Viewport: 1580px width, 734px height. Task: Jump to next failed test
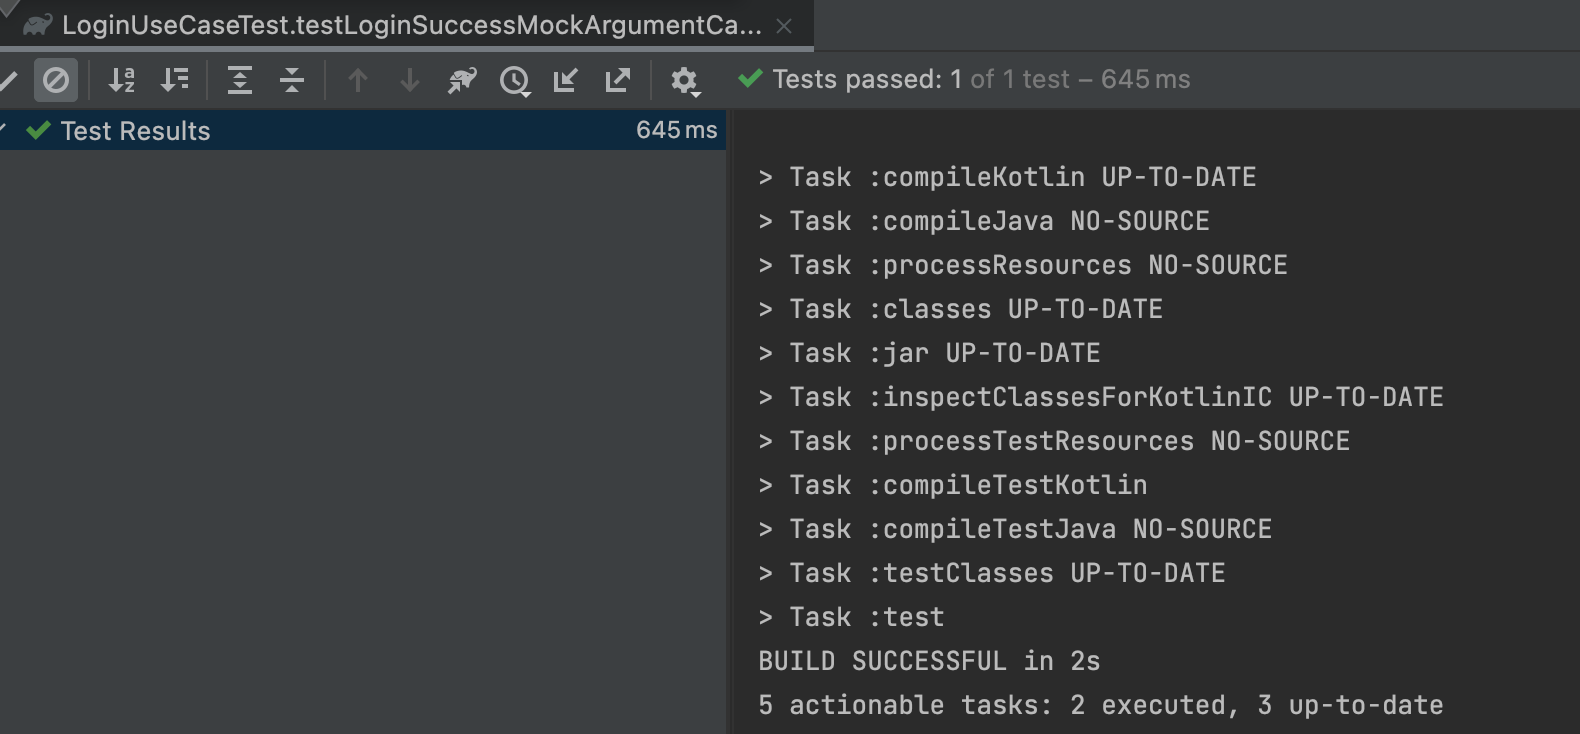410,80
